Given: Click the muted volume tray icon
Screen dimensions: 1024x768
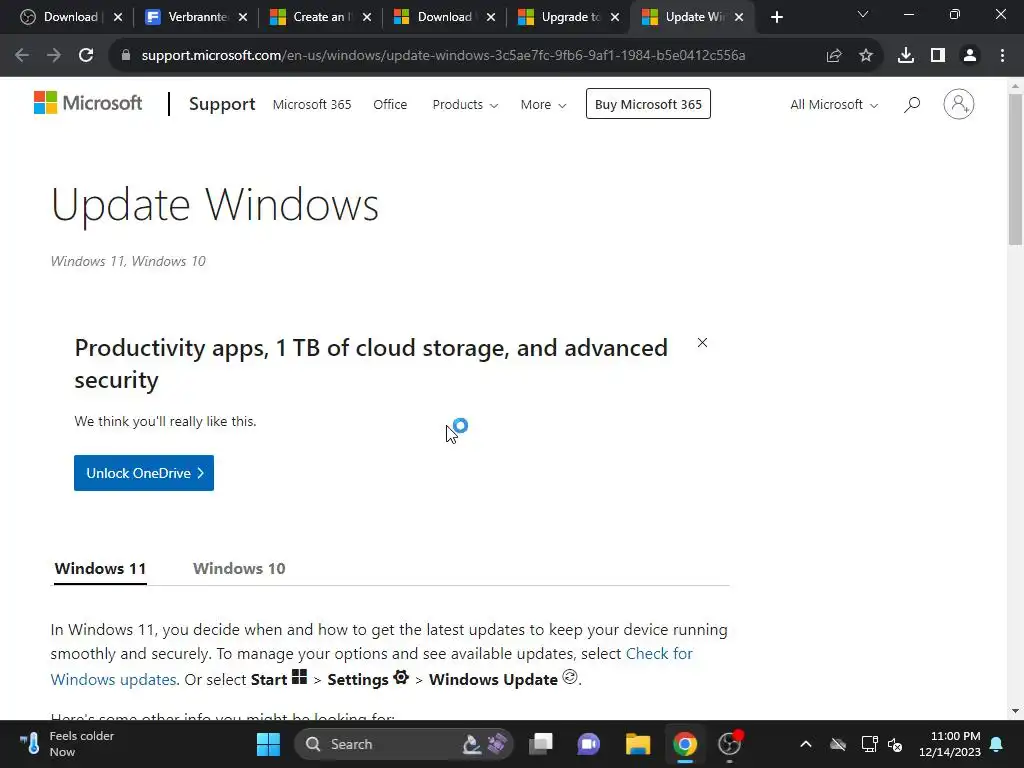Looking at the screenshot, I should point(895,744).
